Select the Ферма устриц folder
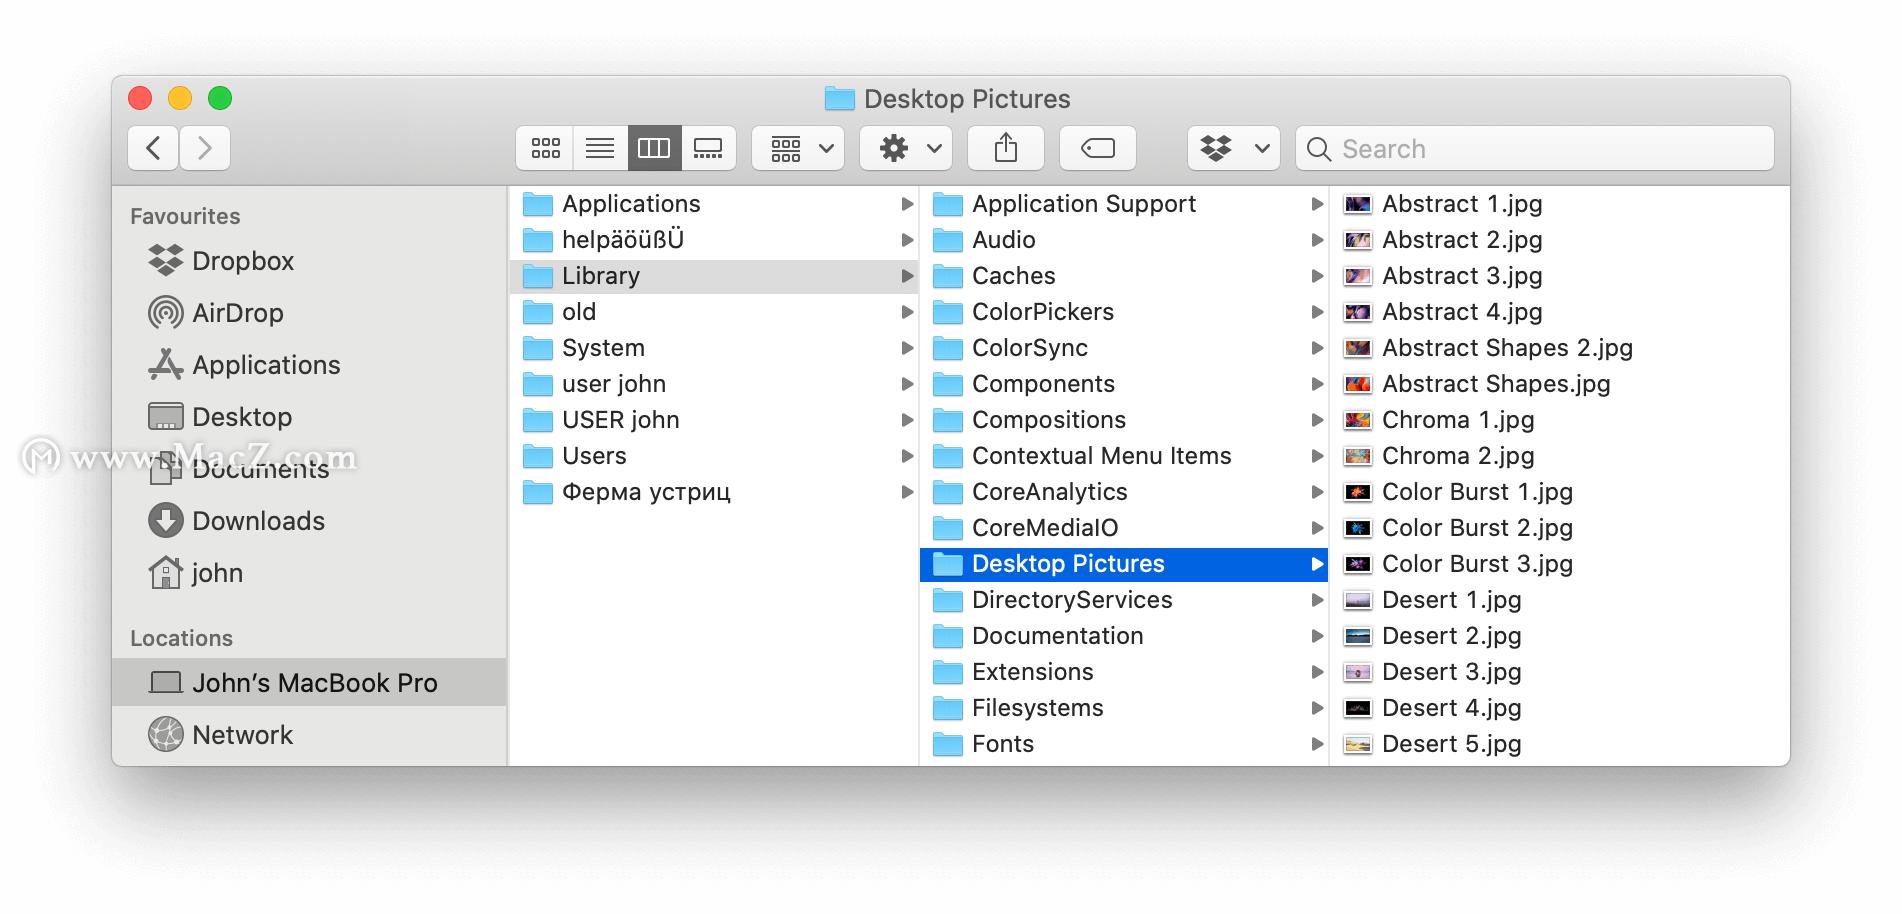This screenshot has width=1902, height=914. (714, 492)
